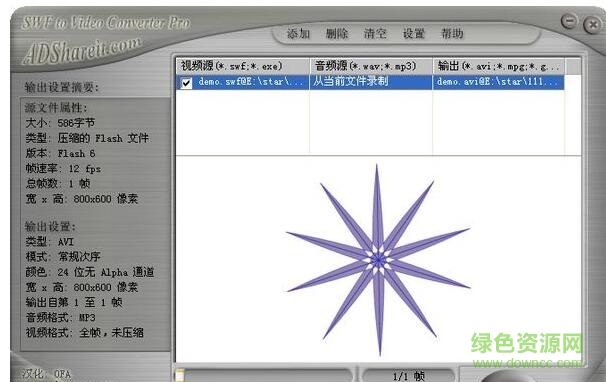Click the 帧速率: 12 fps line
This screenshot has height=382, width=606.
coord(63,169)
